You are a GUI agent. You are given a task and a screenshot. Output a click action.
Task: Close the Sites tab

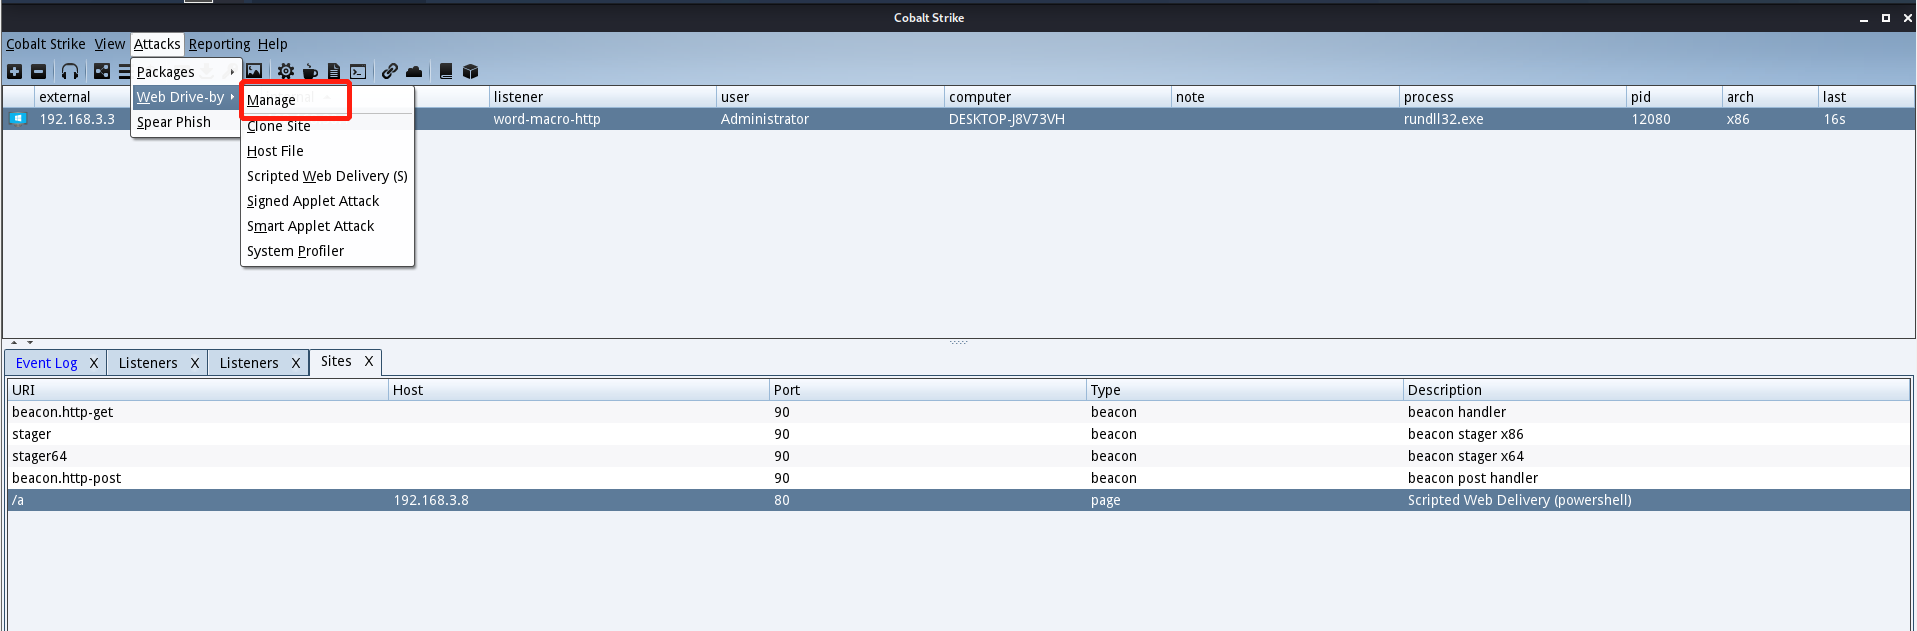[x=369, y=361]
